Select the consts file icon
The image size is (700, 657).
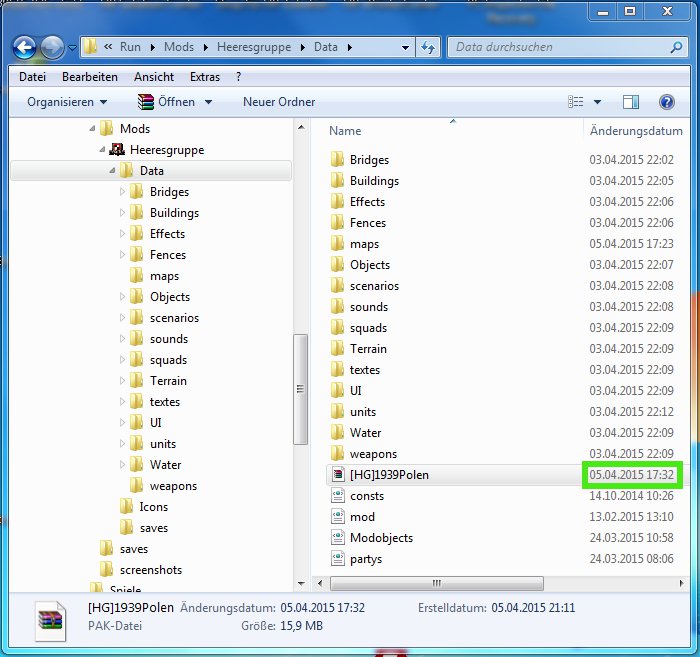(x=338, y=495)
